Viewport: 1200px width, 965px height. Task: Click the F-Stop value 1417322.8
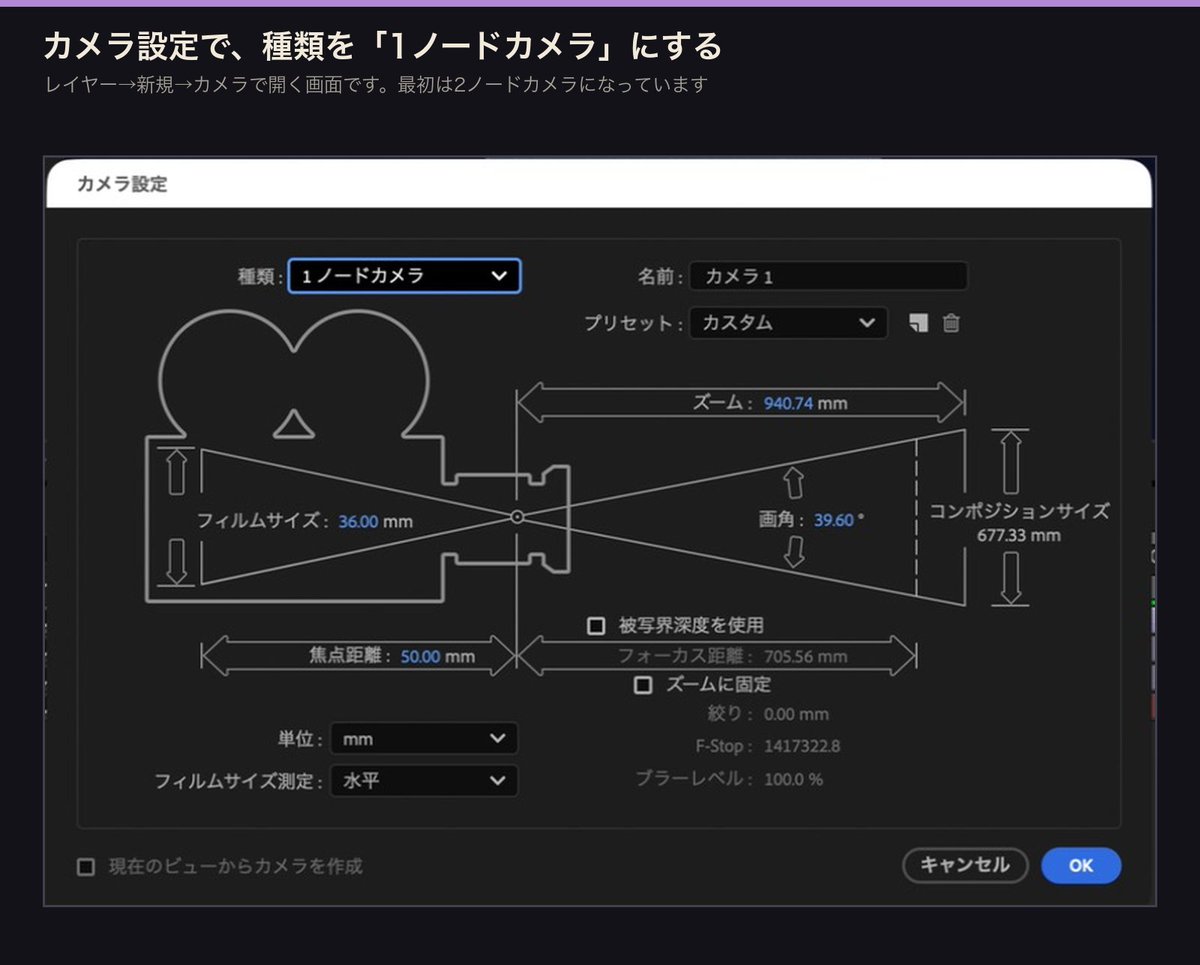(802, 746)
